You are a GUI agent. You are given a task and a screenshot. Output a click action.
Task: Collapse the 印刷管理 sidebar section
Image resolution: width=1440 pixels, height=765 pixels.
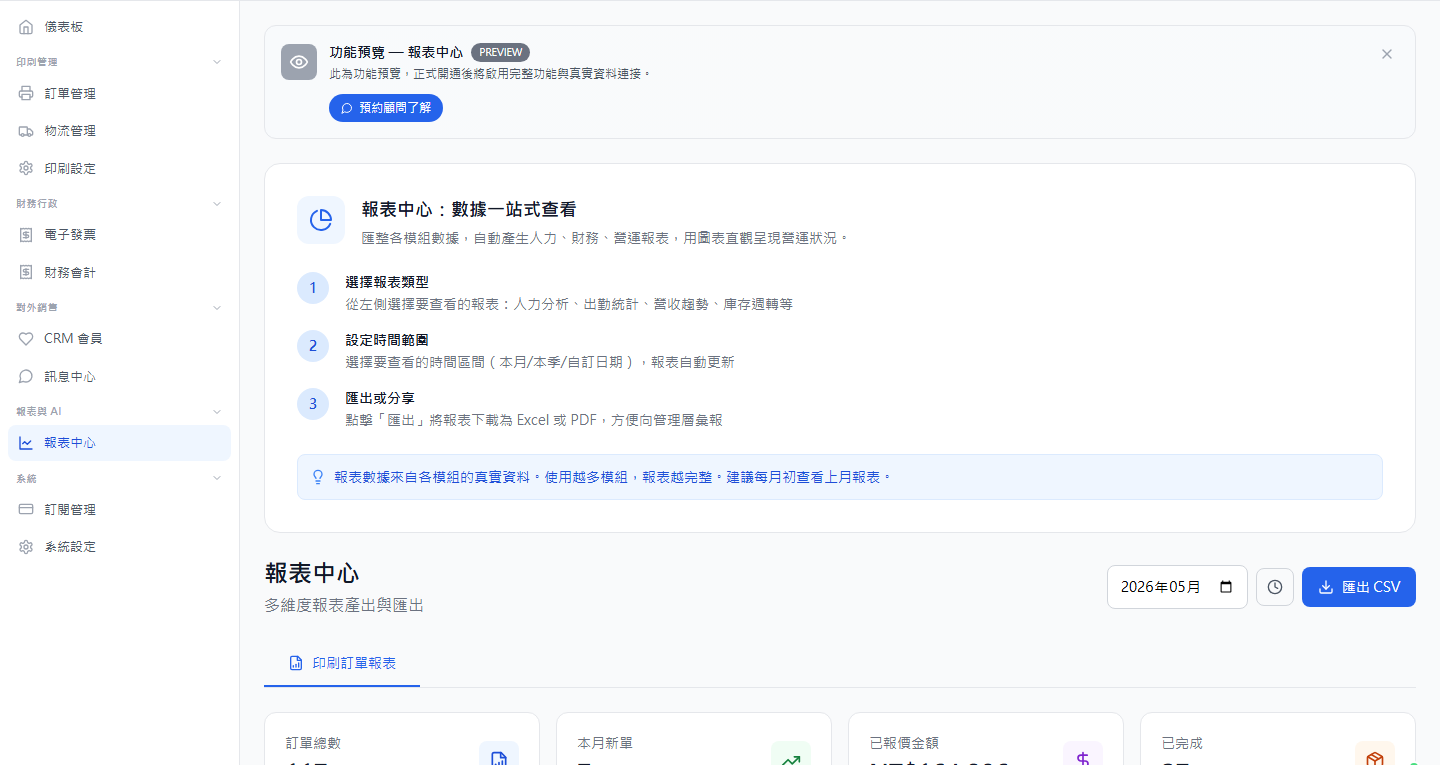tap(218, 62)
